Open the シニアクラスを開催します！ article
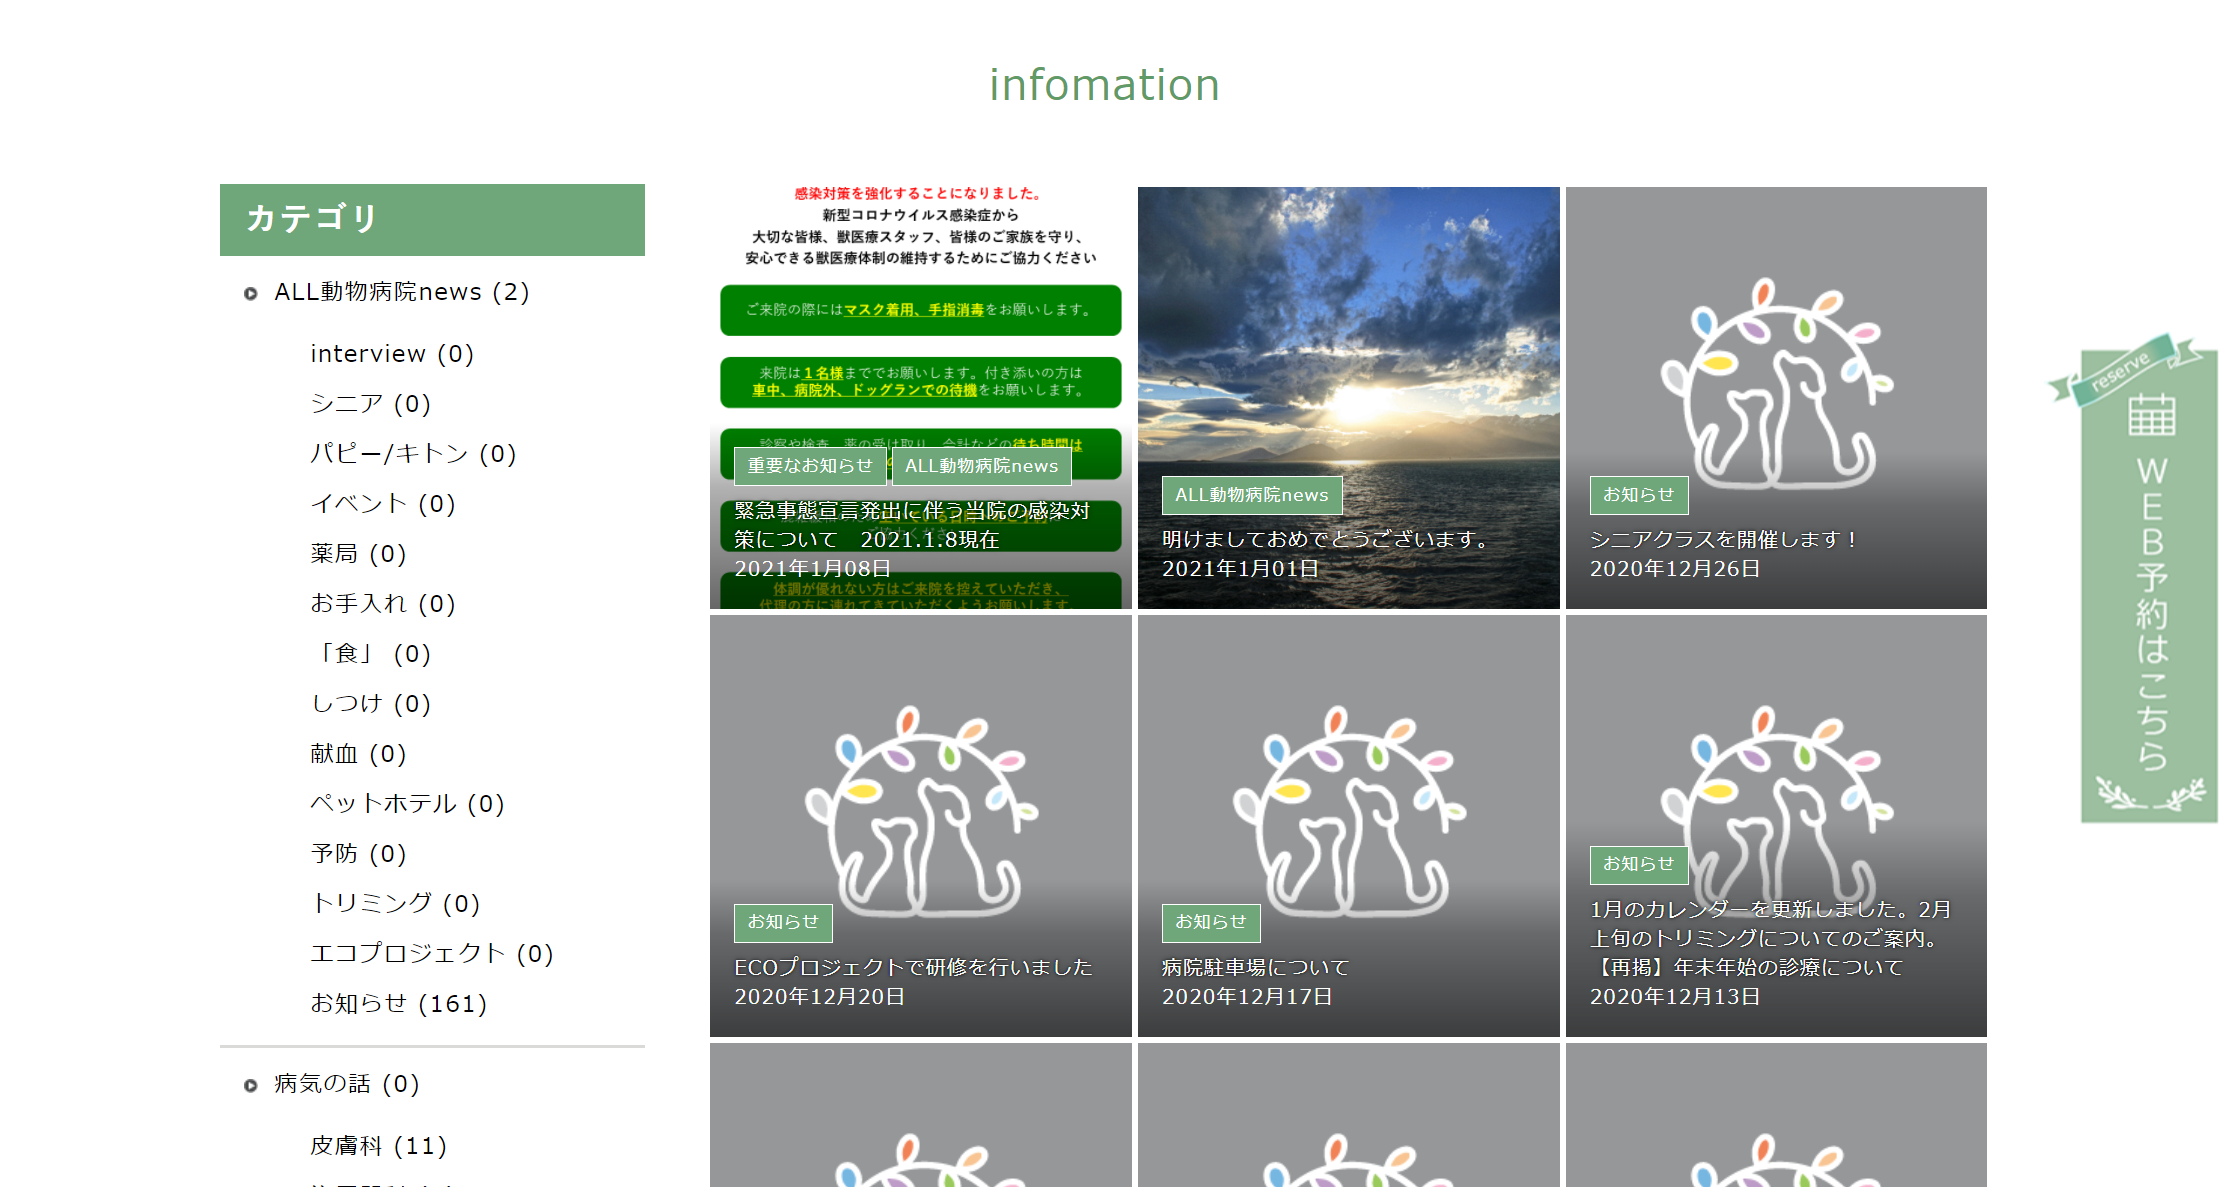The height and width of the screenshot is (1187, 2219). pyautogui.click(x=1723, y=539)
